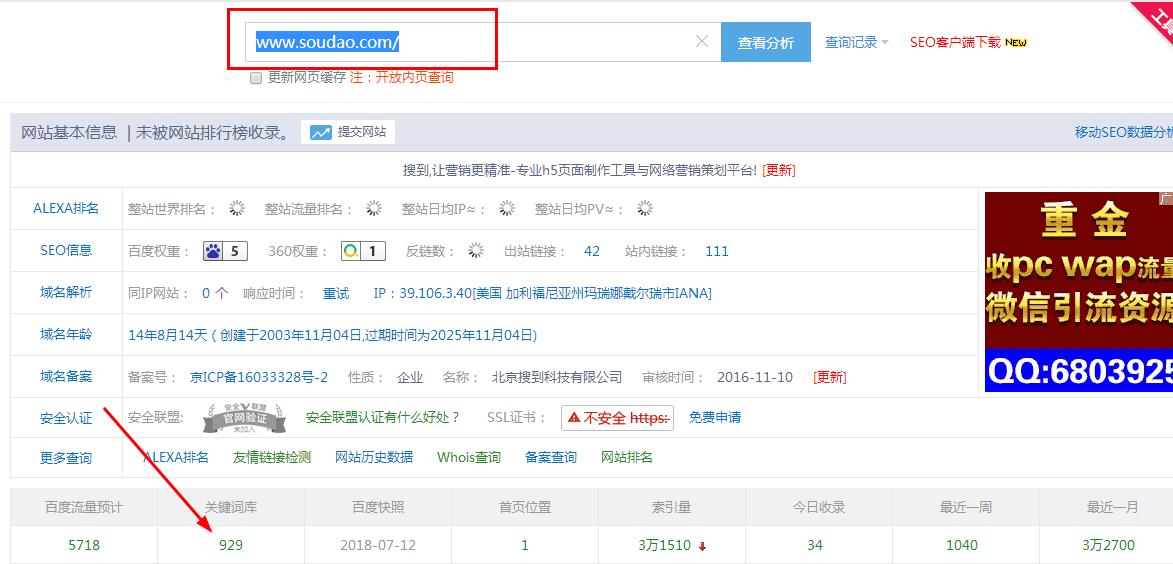This screenshot has height=564, width=1173.
Task: Click the 查看分析 button
Action: tap(765, 43)
